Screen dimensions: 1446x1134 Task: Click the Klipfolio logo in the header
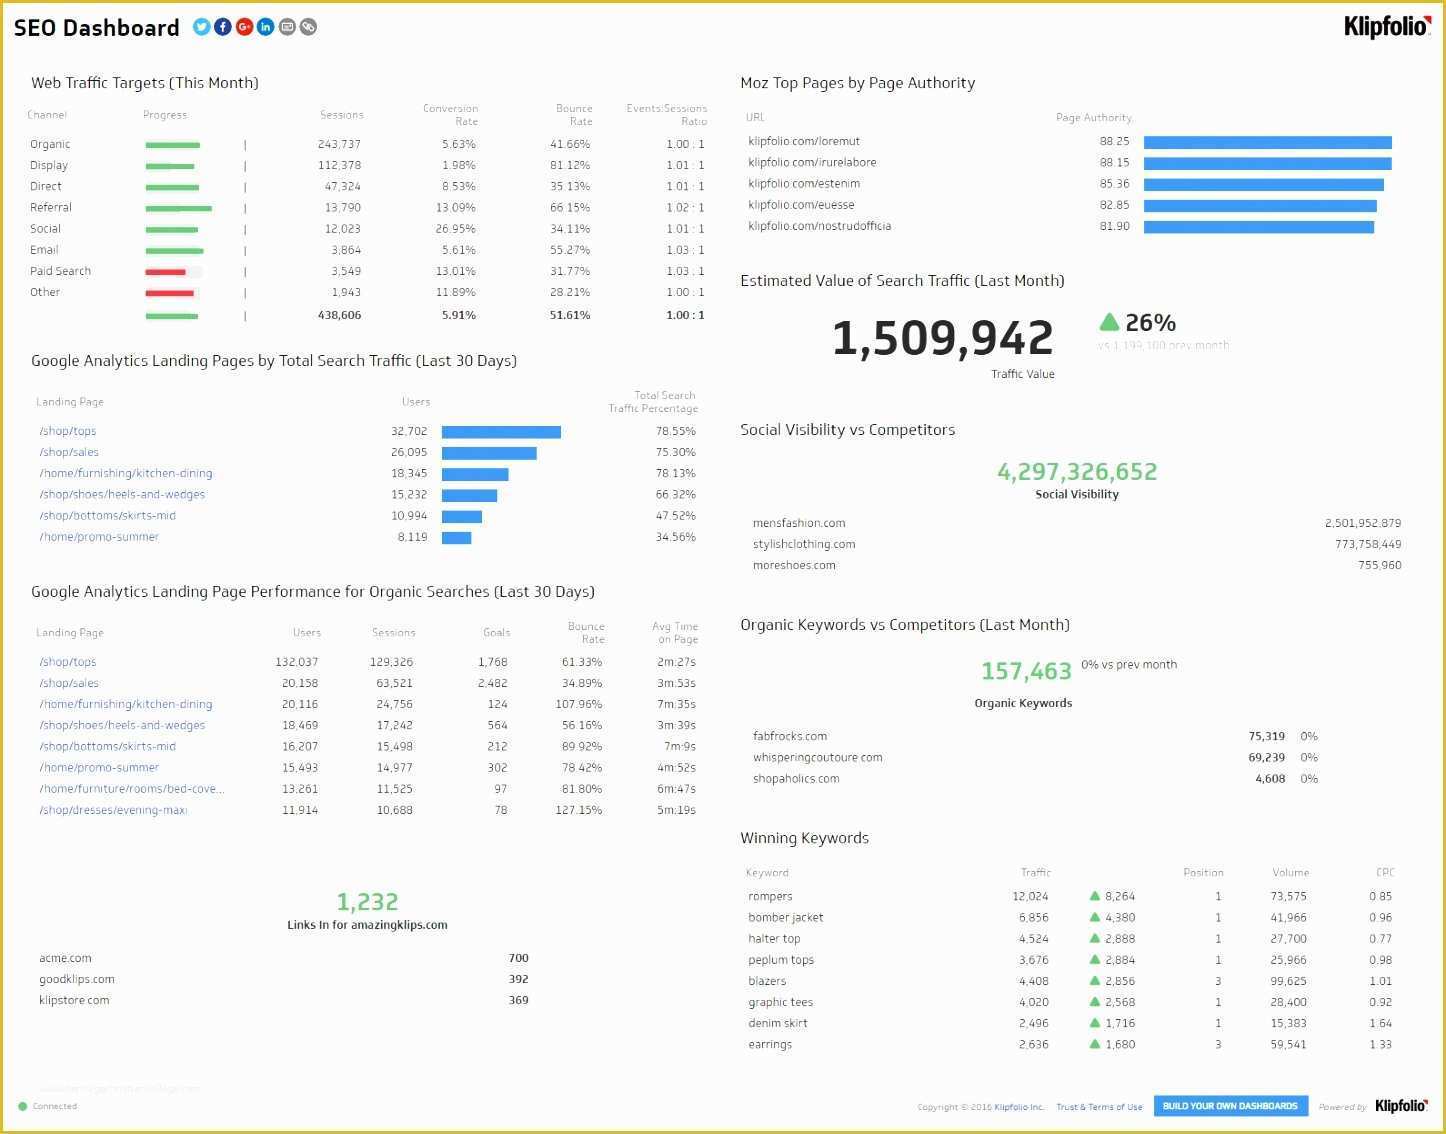point(1386,27)
